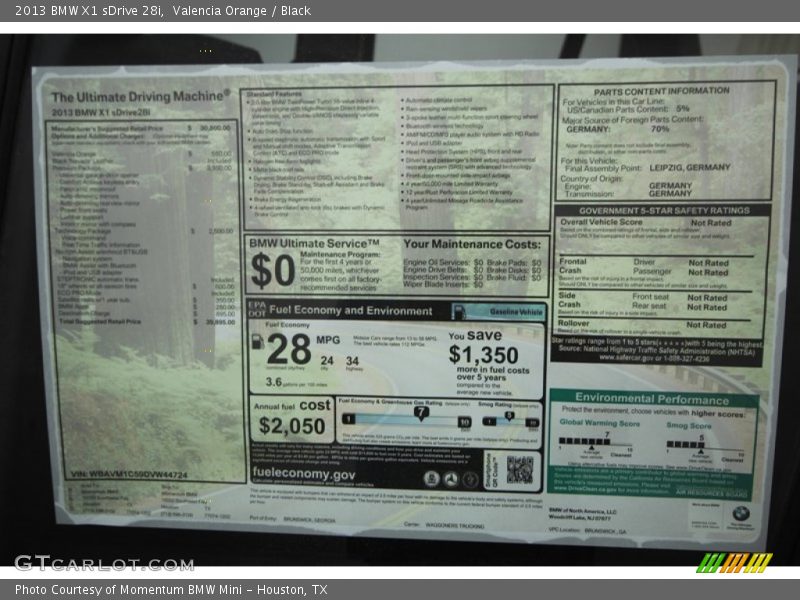Viewport: 800px width, 600px height.
Task: Click 'Wiper Blade Inserts: $0' line
Action: pyautogui.click(x=443, y=284)
